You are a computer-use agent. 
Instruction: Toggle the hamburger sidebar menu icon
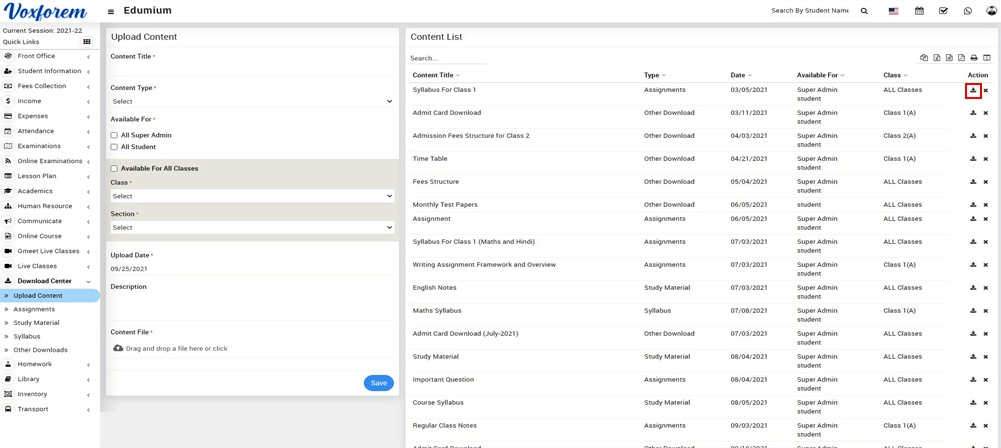pyautogui.click(x=111, y=12)
